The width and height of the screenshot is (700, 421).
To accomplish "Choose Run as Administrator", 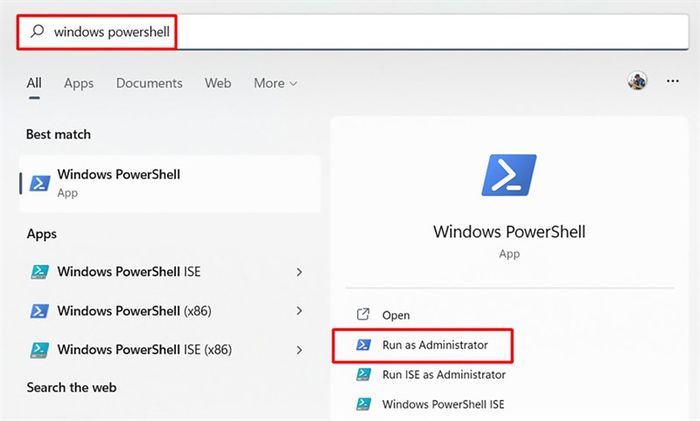I will click(x=422, y=345).
